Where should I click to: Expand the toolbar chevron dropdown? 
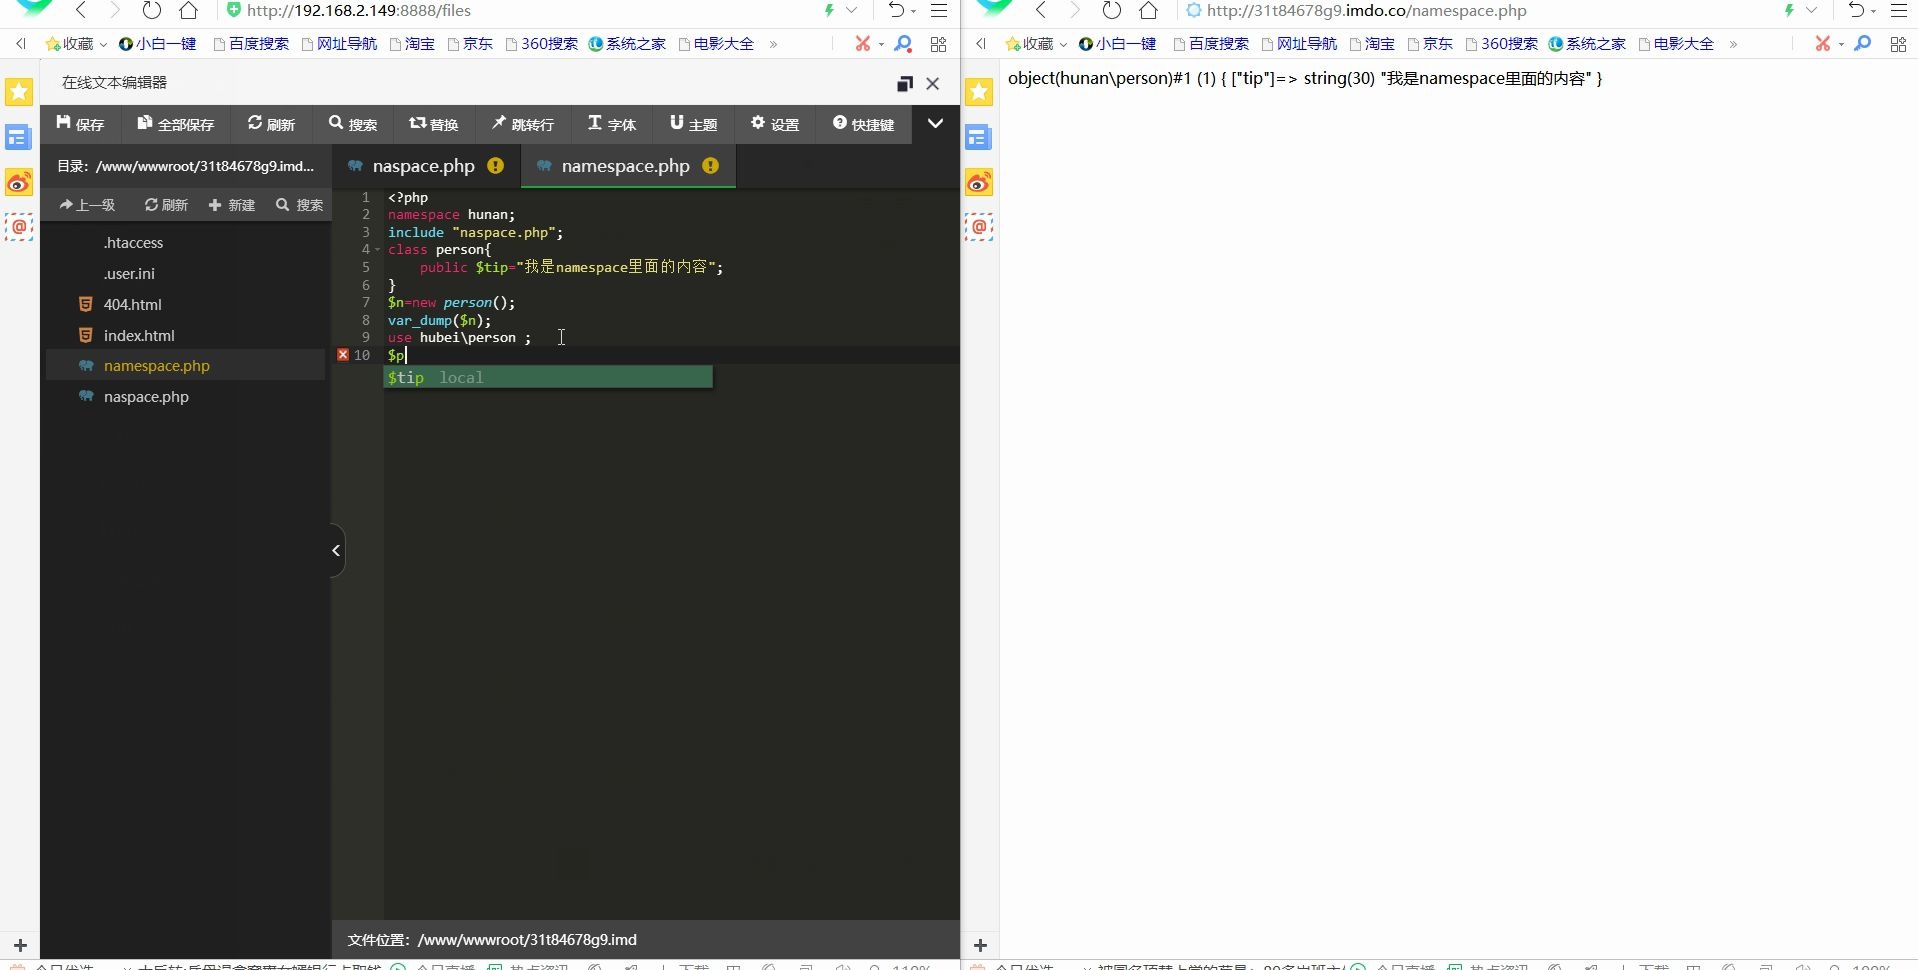935,124
